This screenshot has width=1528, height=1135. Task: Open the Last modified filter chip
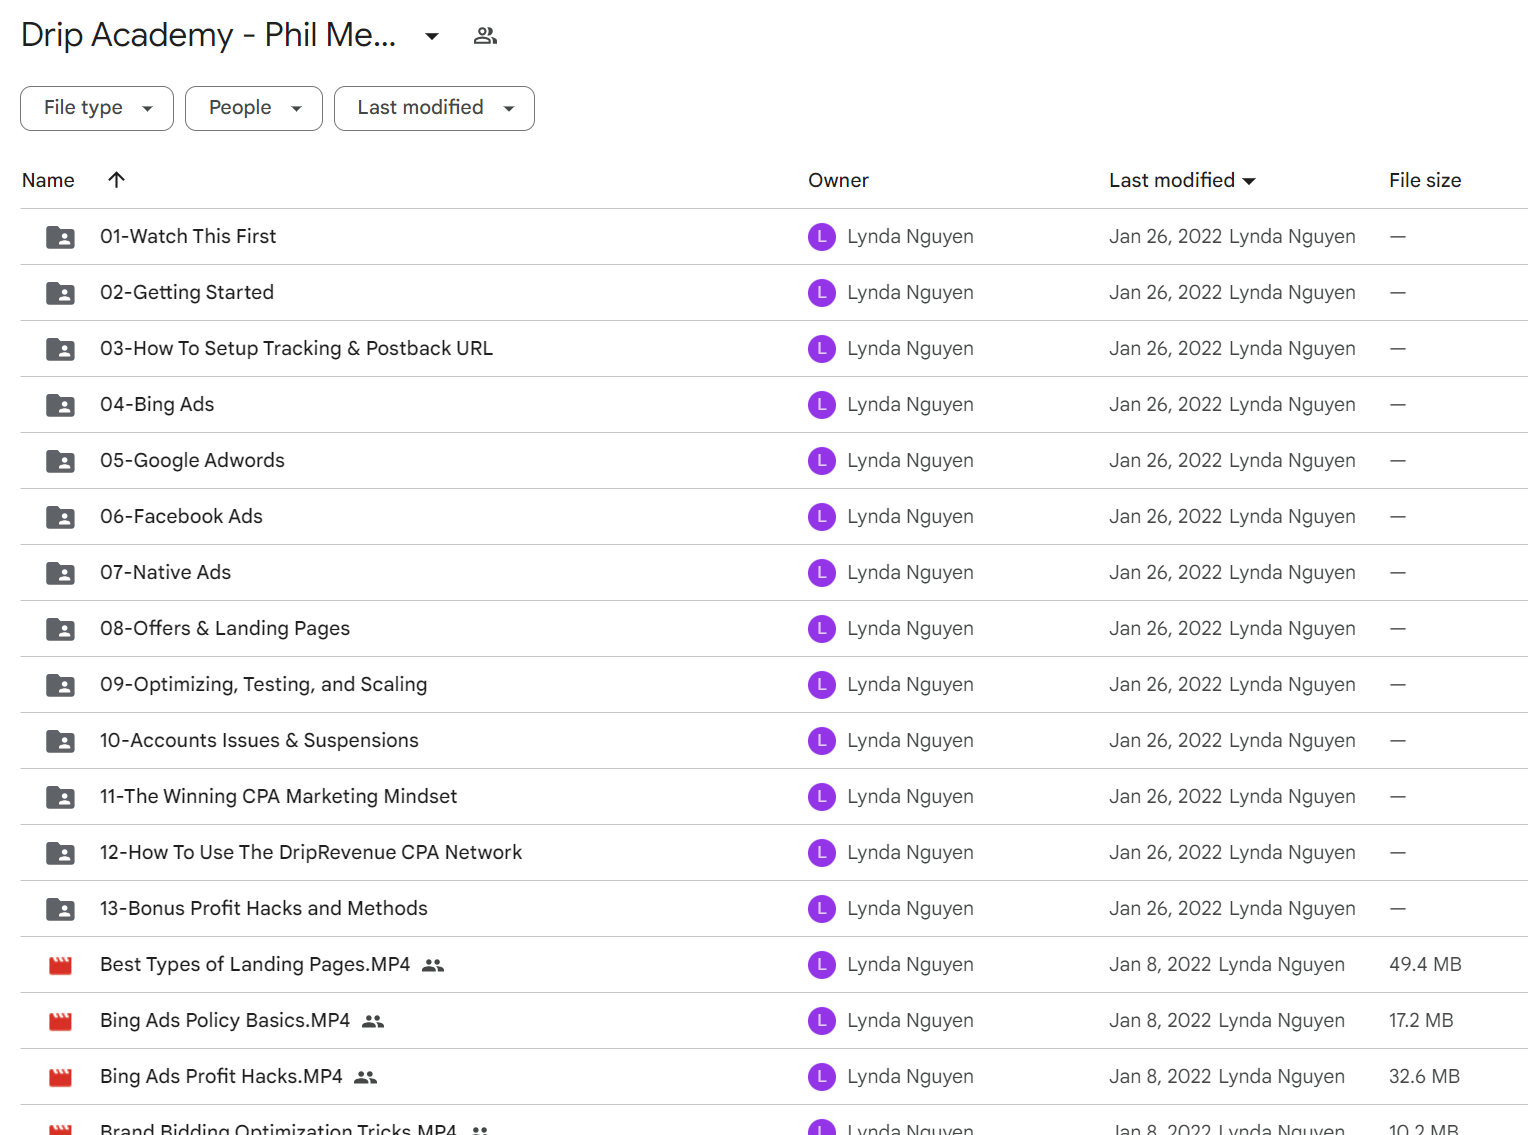[434, 108]
